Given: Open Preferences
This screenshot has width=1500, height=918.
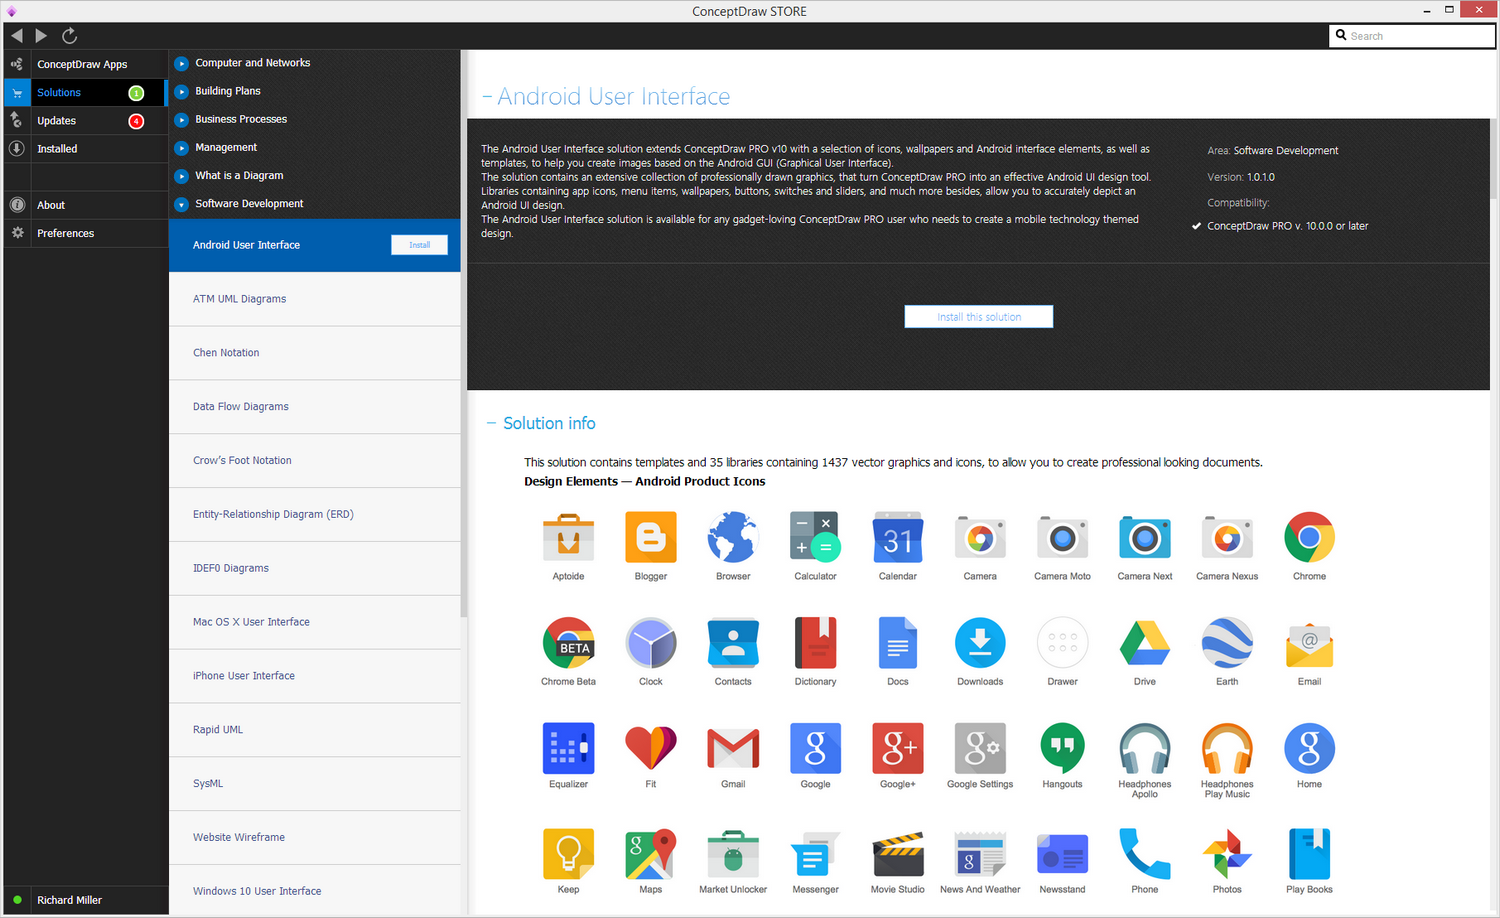Looking at the screenshot, I should [x=84, y=233].
